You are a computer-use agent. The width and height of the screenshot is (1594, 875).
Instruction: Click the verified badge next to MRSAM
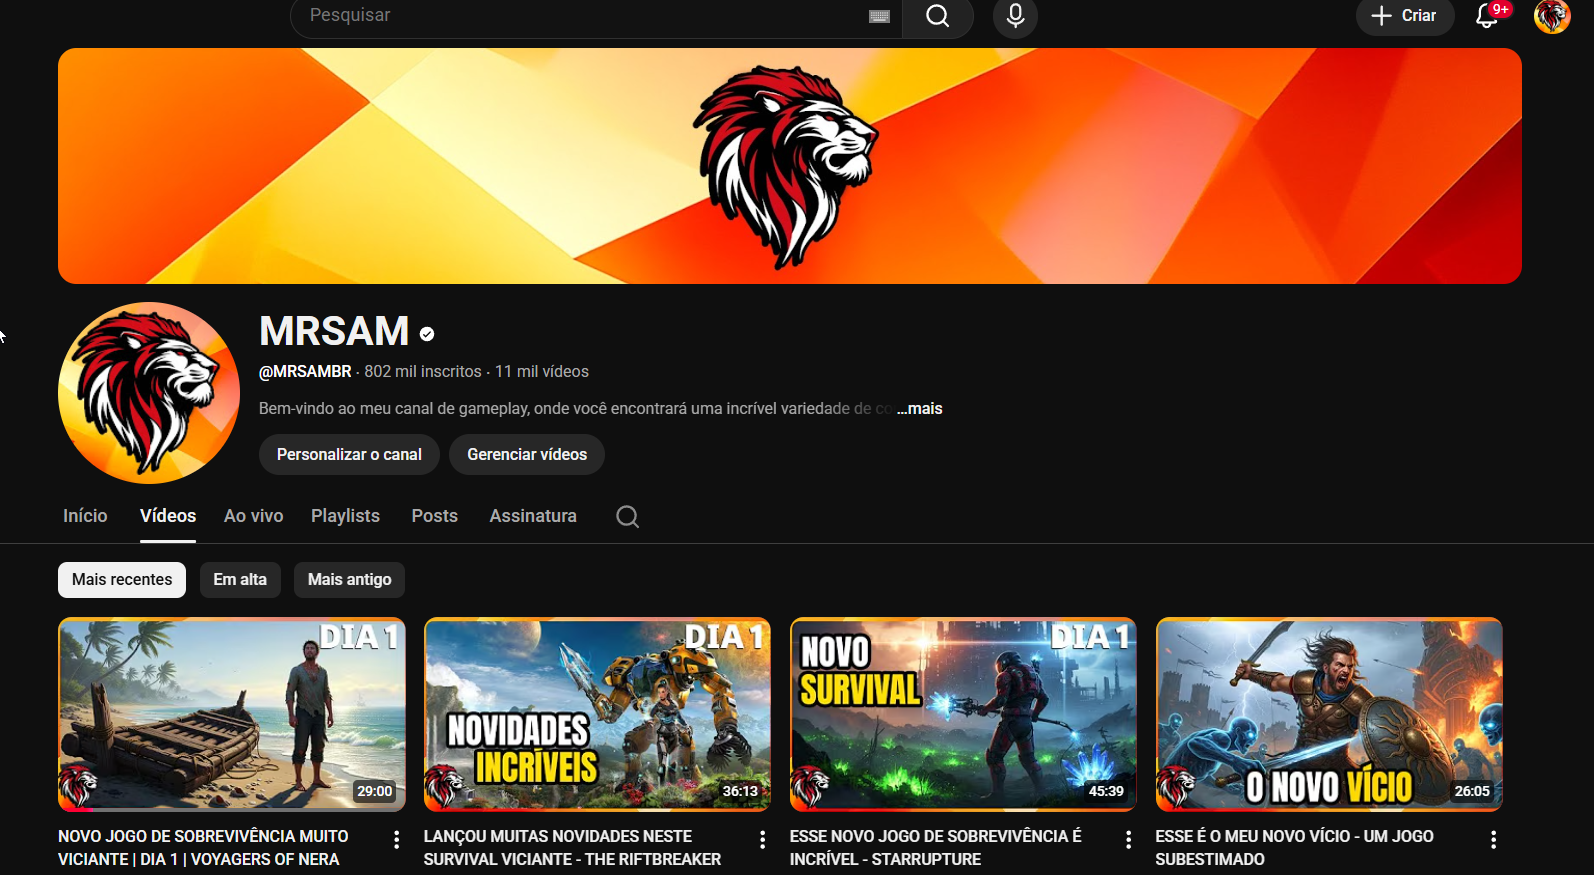427,334
